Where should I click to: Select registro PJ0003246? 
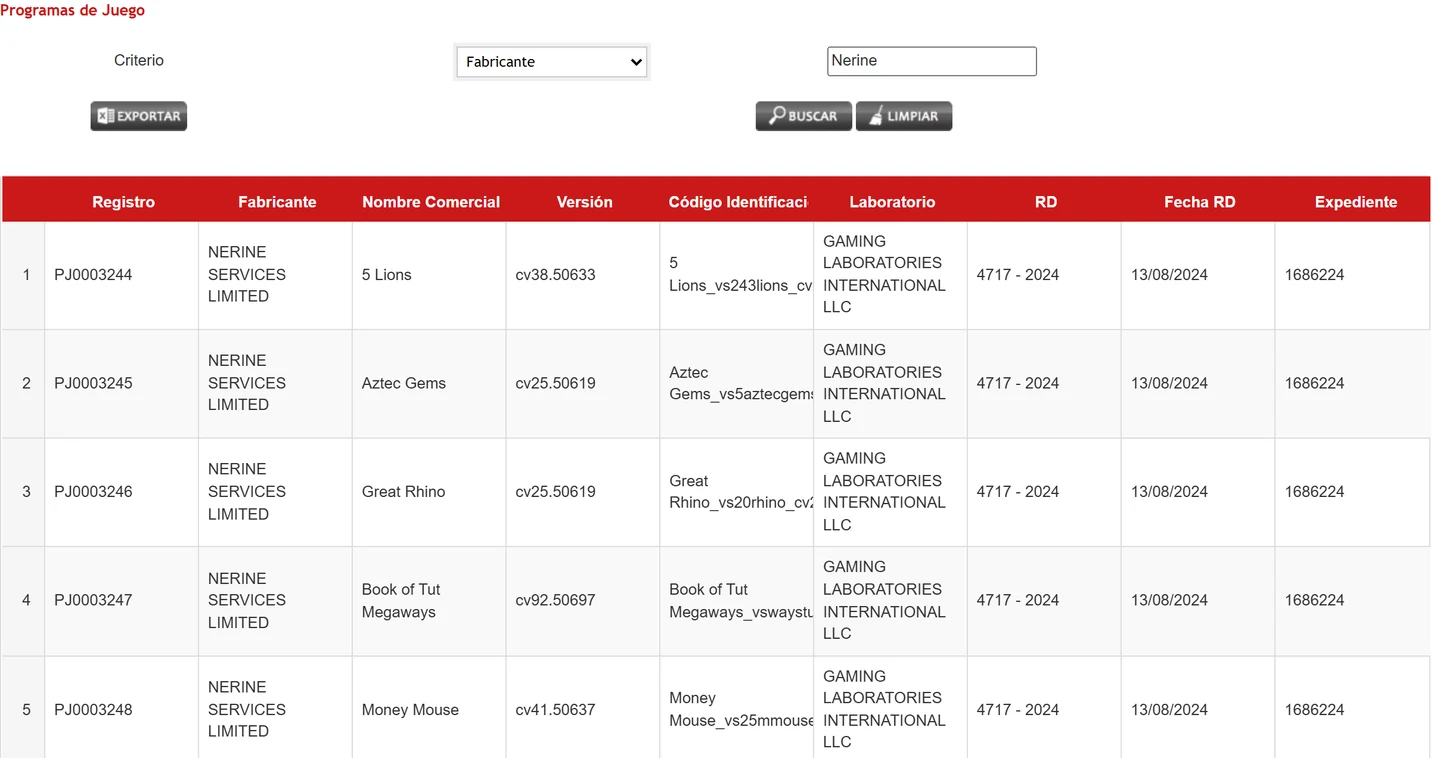pos(93,492)
